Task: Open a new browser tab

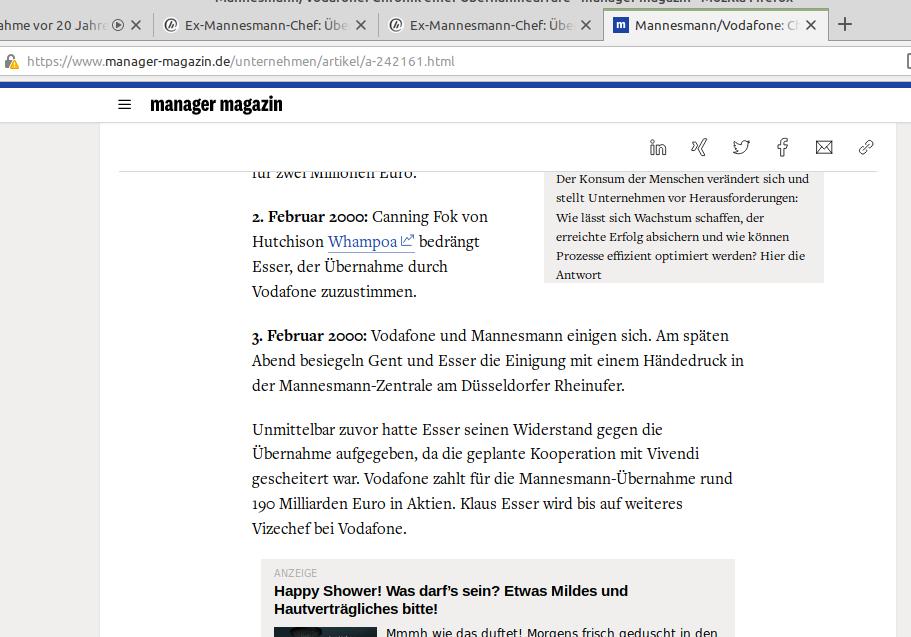Action: pos(845,24)
